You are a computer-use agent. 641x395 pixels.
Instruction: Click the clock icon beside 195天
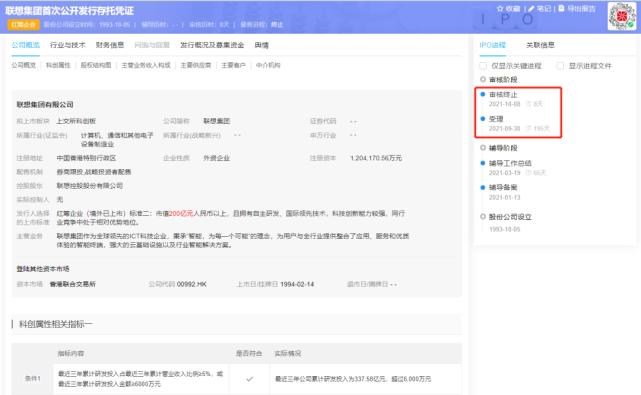[528, 128]
